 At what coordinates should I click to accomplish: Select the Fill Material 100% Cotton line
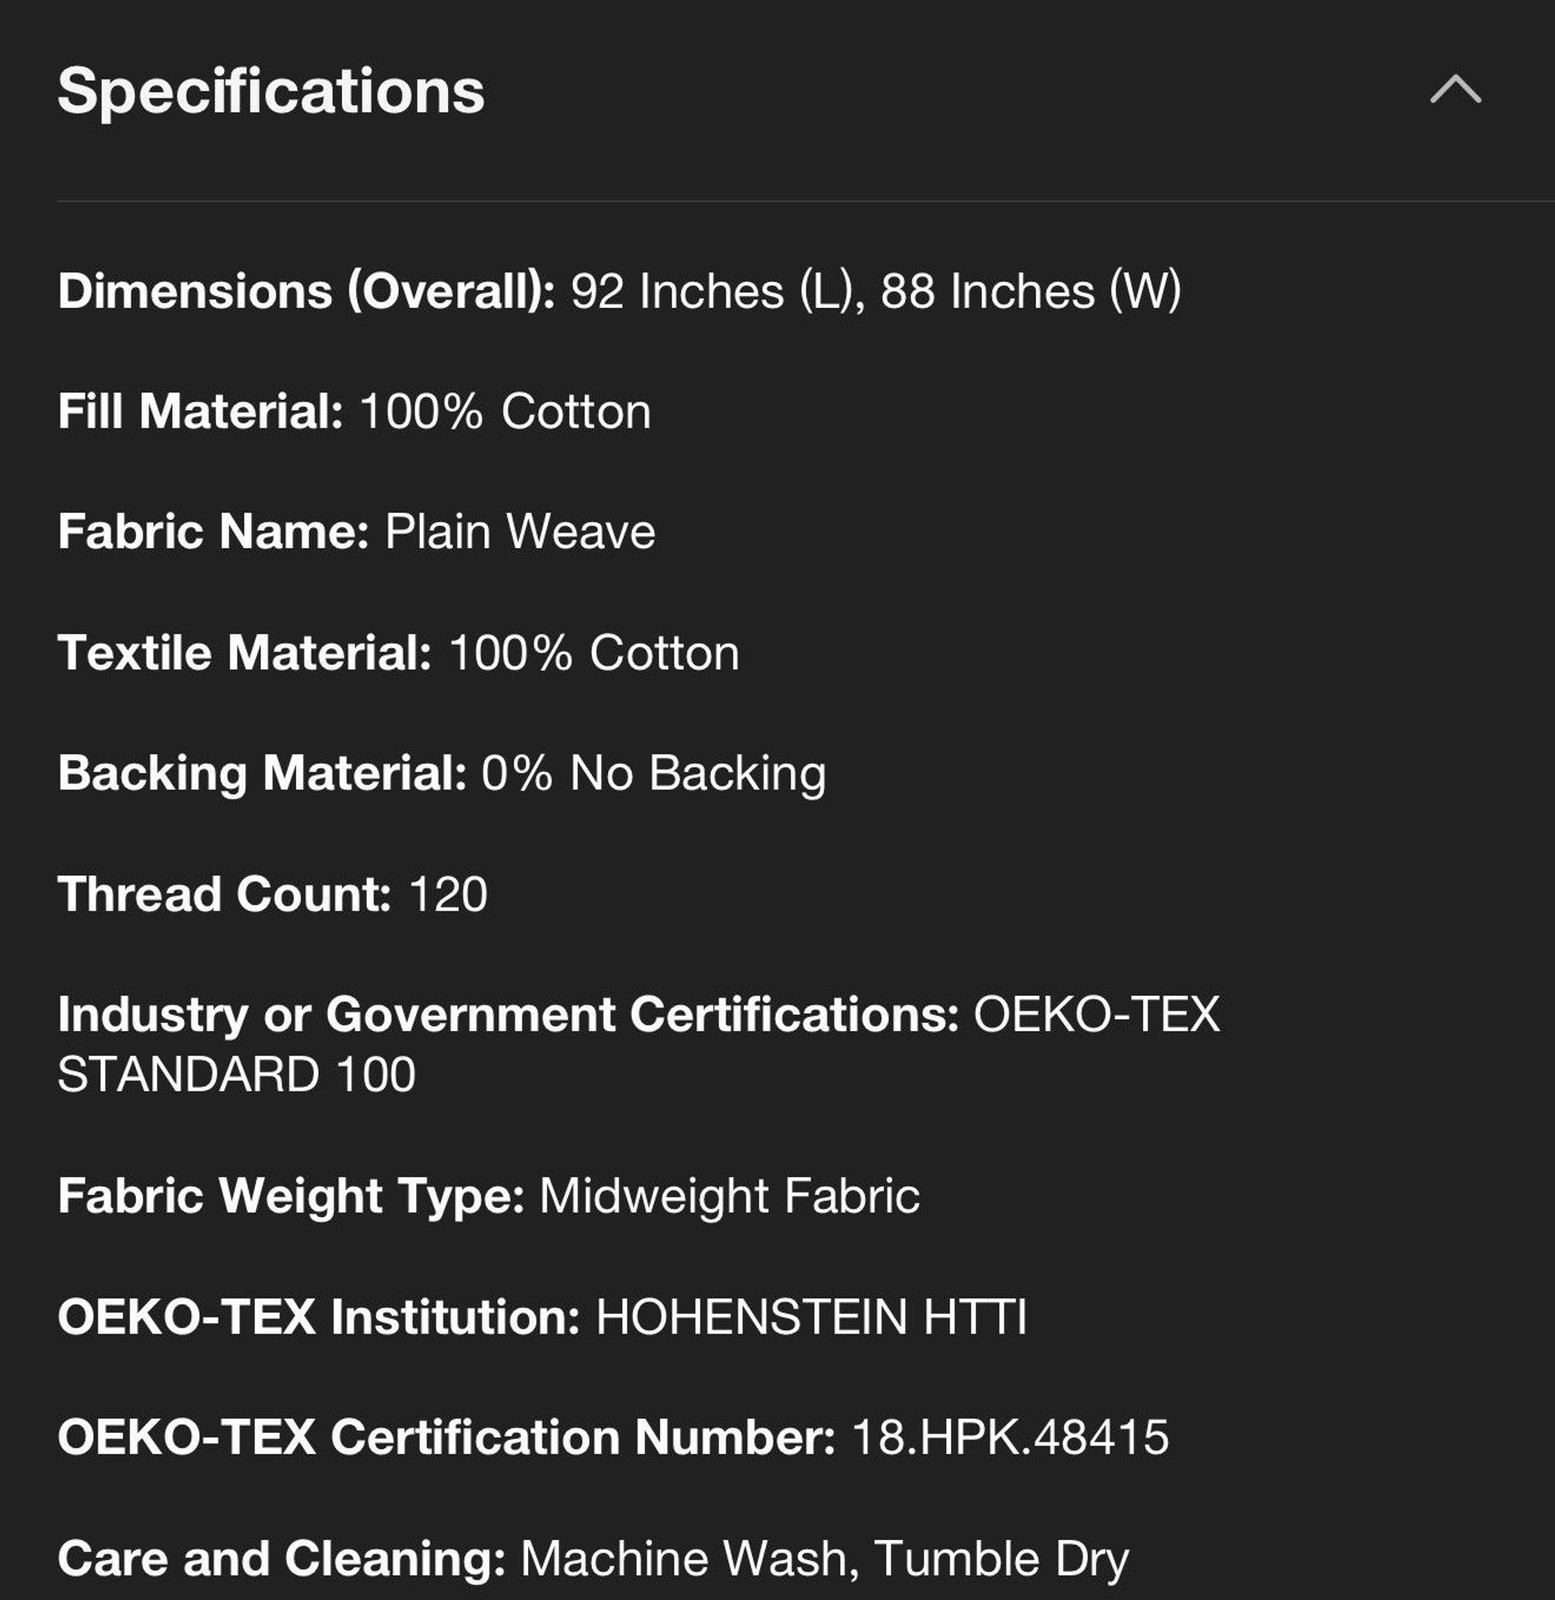point(354,412)
